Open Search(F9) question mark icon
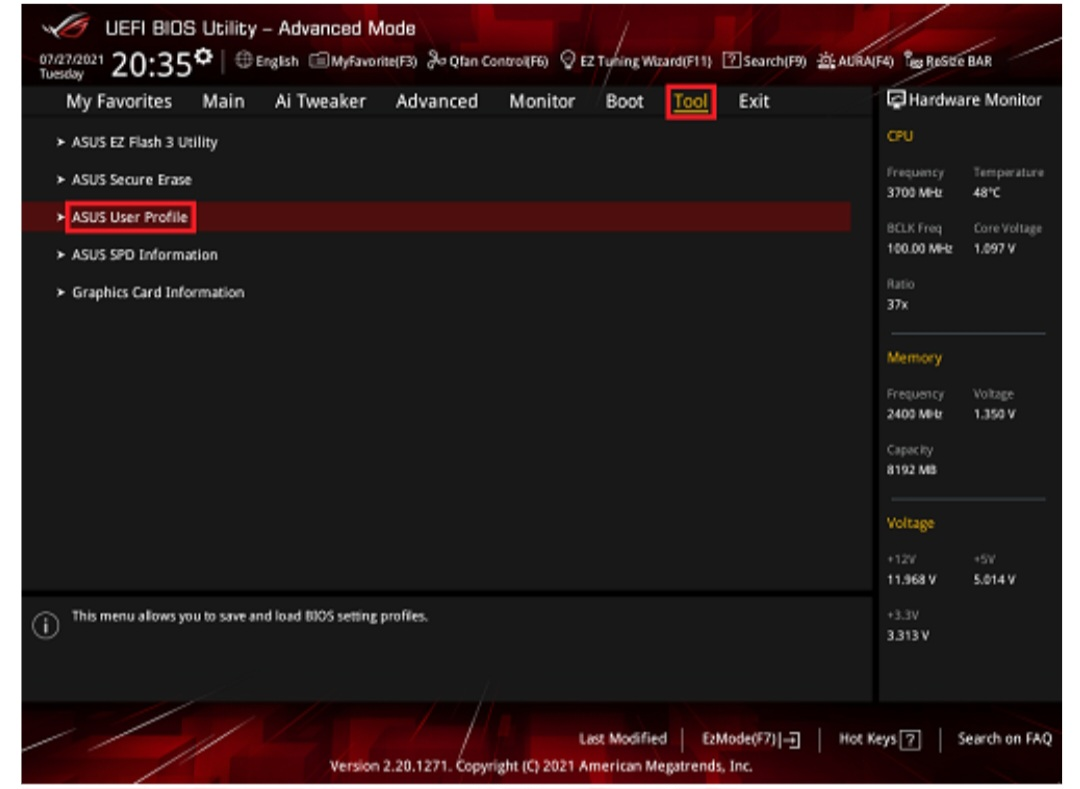The image size is (1080, 789). (x=731, y=61)
